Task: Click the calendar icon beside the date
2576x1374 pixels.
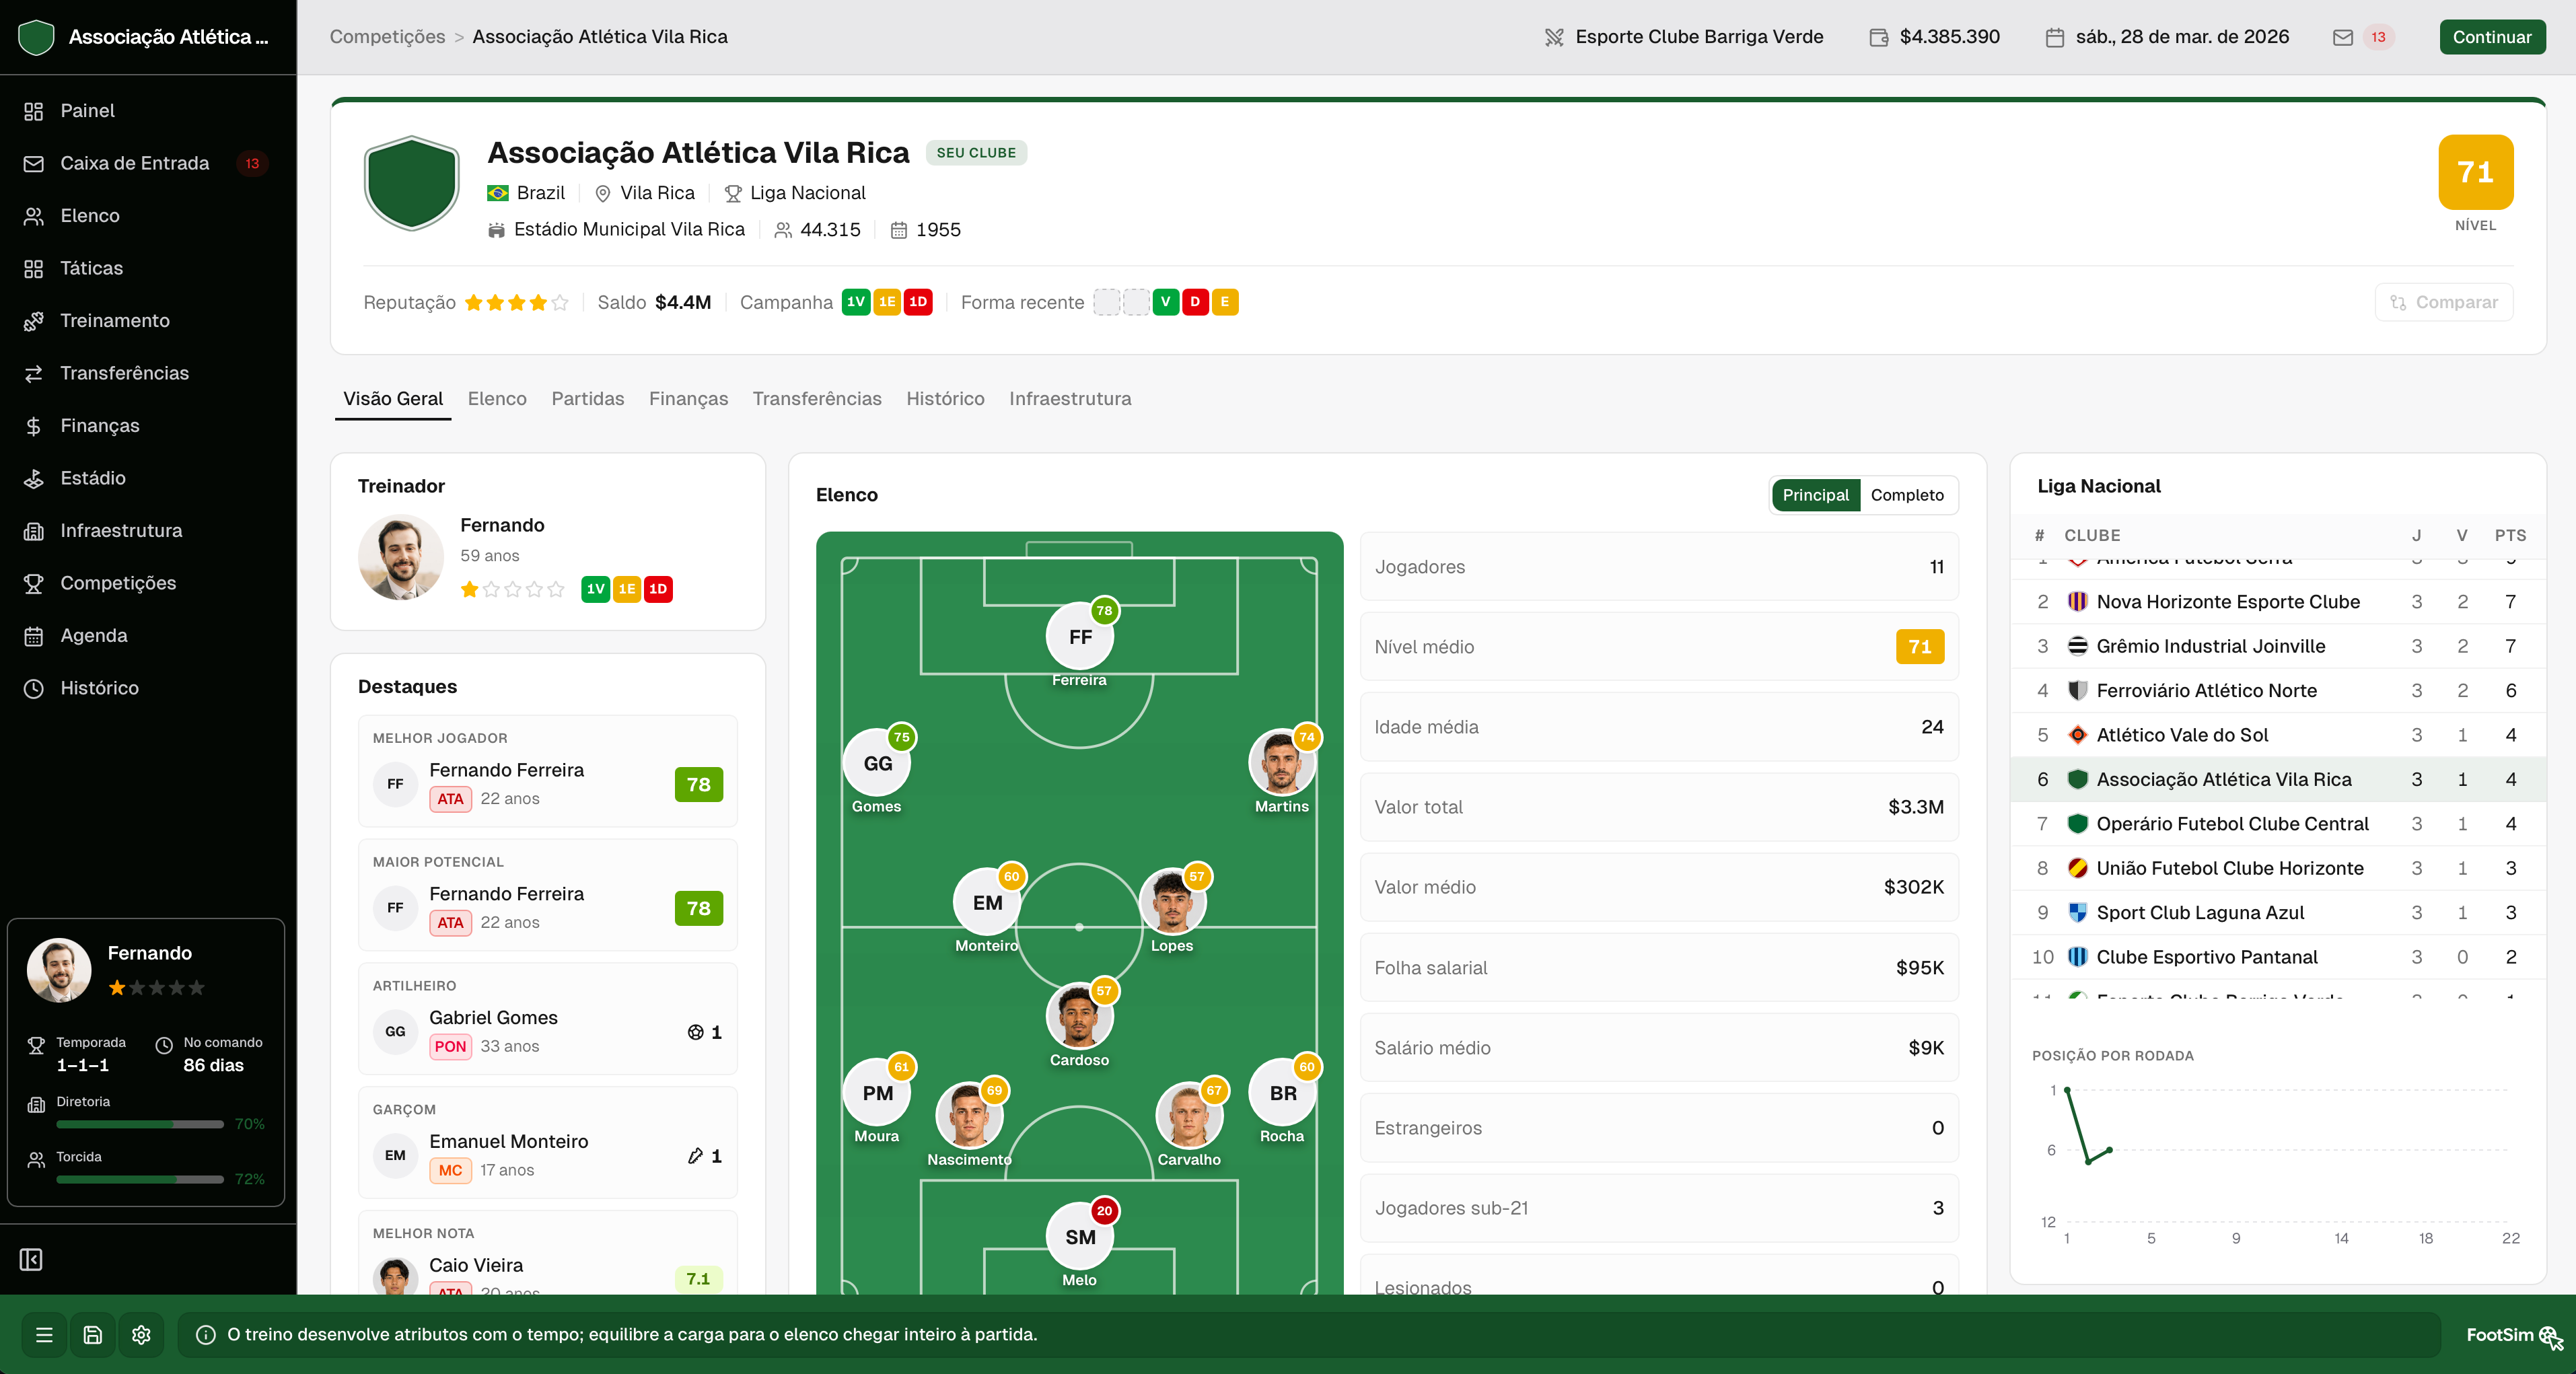Action: (2055, 37)
